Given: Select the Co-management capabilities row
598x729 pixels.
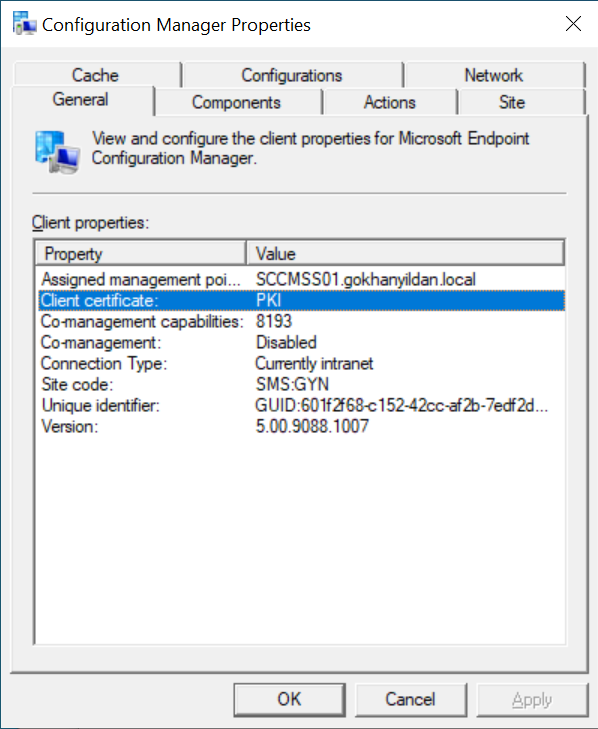Looking at the screenshot, I should coord(302,321).
